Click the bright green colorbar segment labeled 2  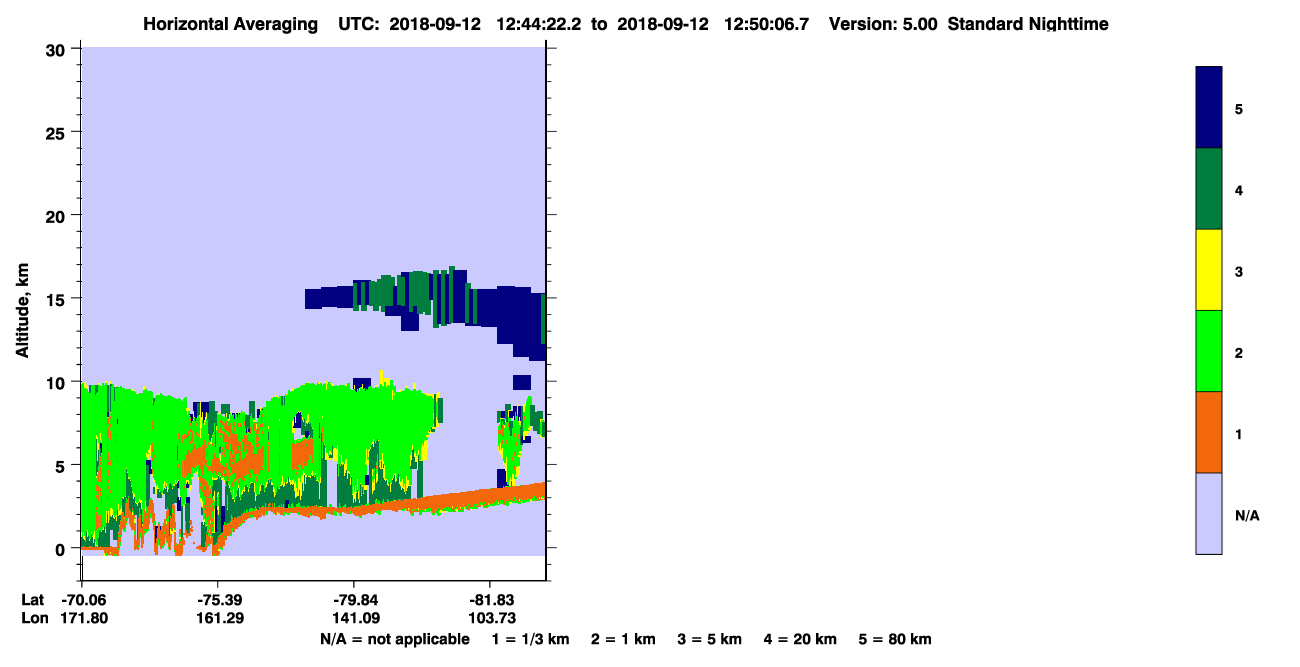click(x=1209, y=351)
